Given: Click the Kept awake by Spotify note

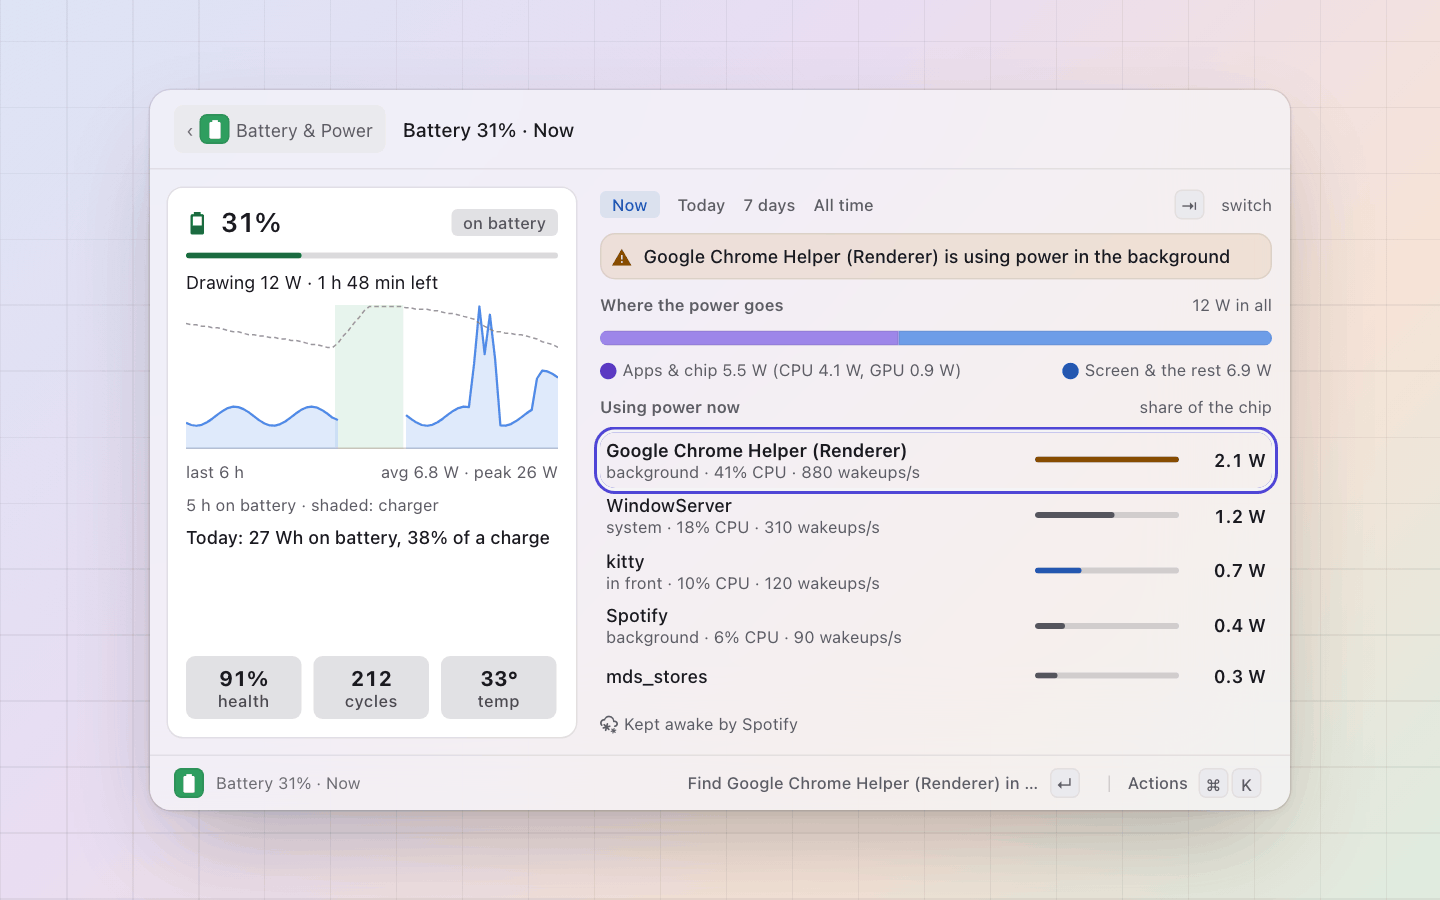Looking at the screenshot, I should click(x=711, y=724).
